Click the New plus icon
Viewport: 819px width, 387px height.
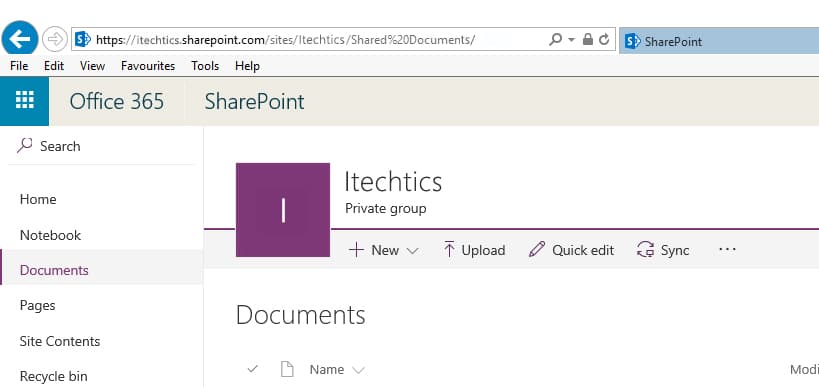tap(356, 250)
